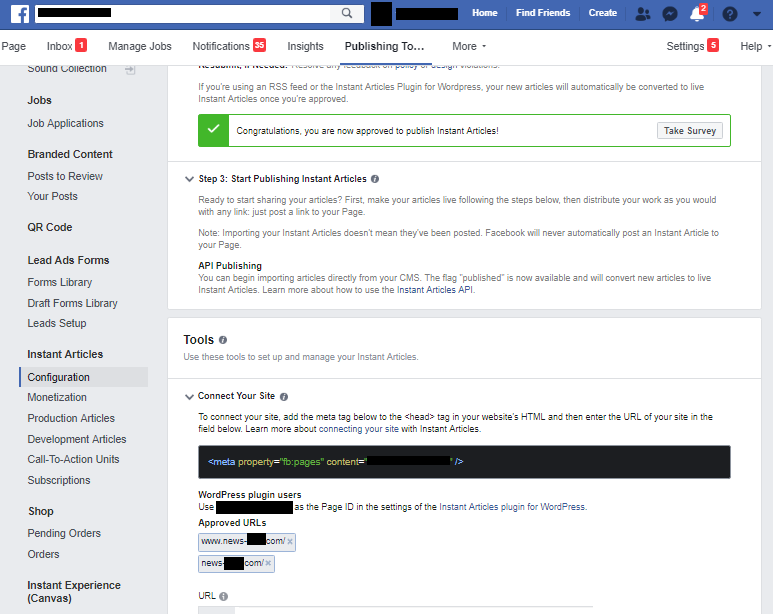Viewport: 773px width, 614px height.
Task: Open Draft Forms Library in sidebar
Action: [72, 303]
